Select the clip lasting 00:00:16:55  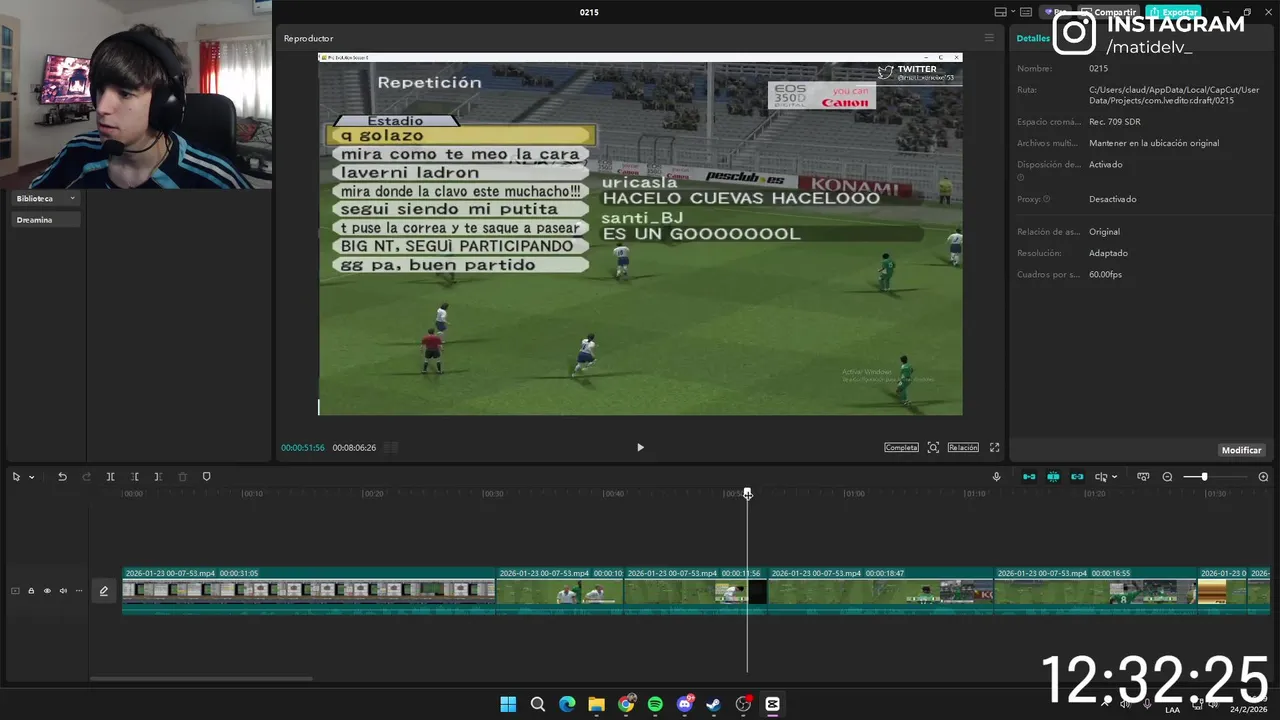(x=1096, y=591)
